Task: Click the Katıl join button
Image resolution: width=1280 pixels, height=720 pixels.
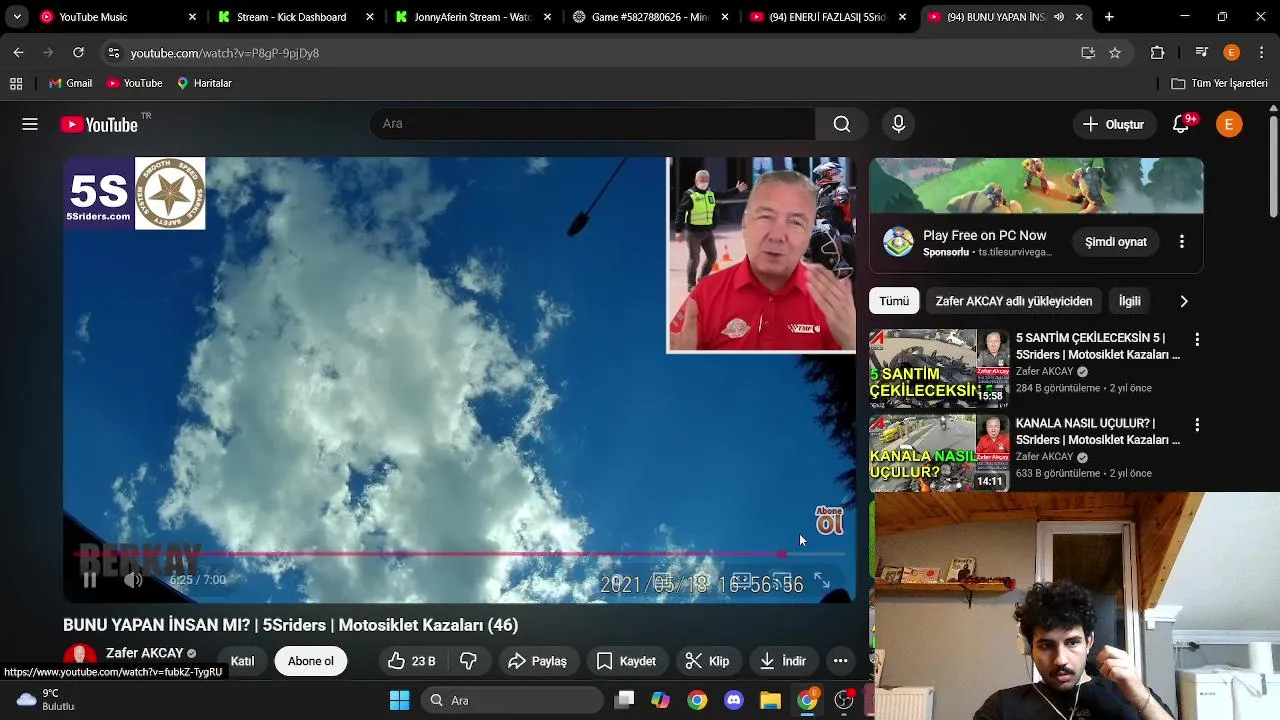Action: pos(242,661)
